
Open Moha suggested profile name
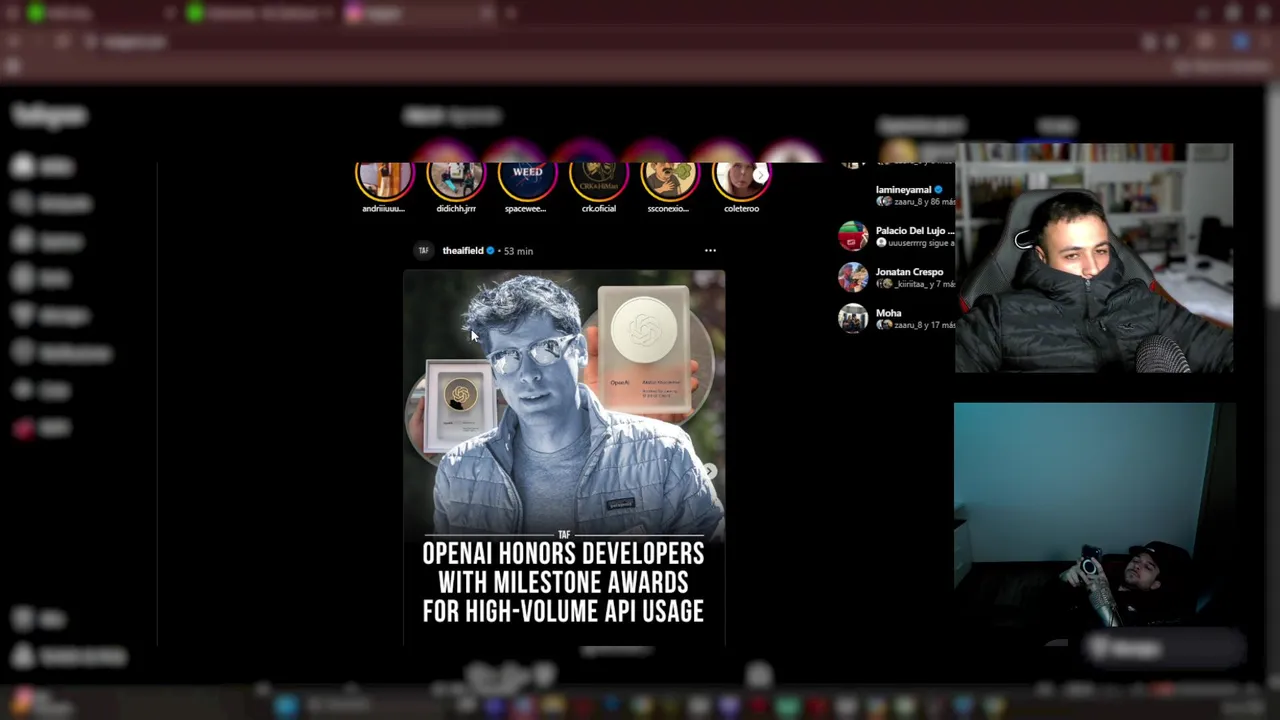pyautogui.click(x=888, y=313)
